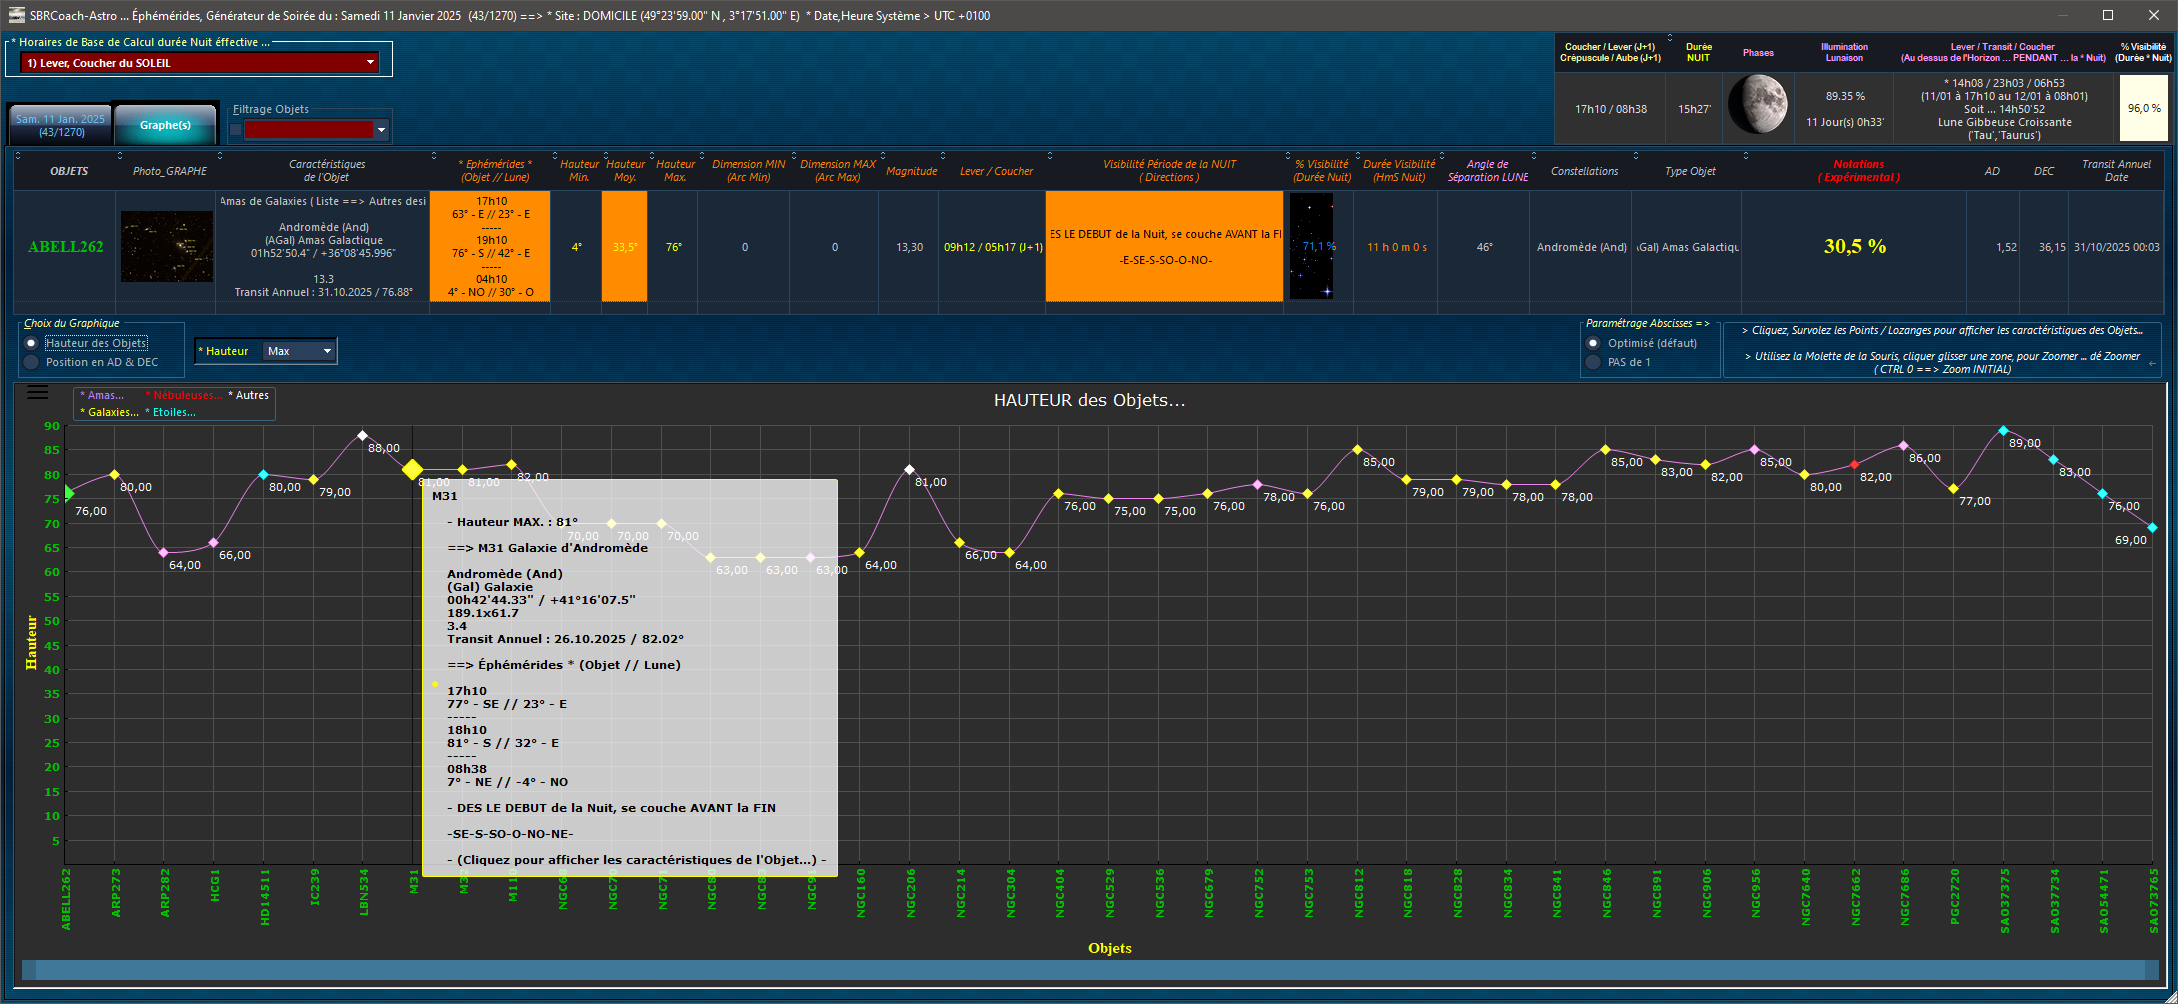This screenshot has height=1004, width=2178.
Task: Click the small arrow in the zoom instructions box
Action: [2152, 364]
